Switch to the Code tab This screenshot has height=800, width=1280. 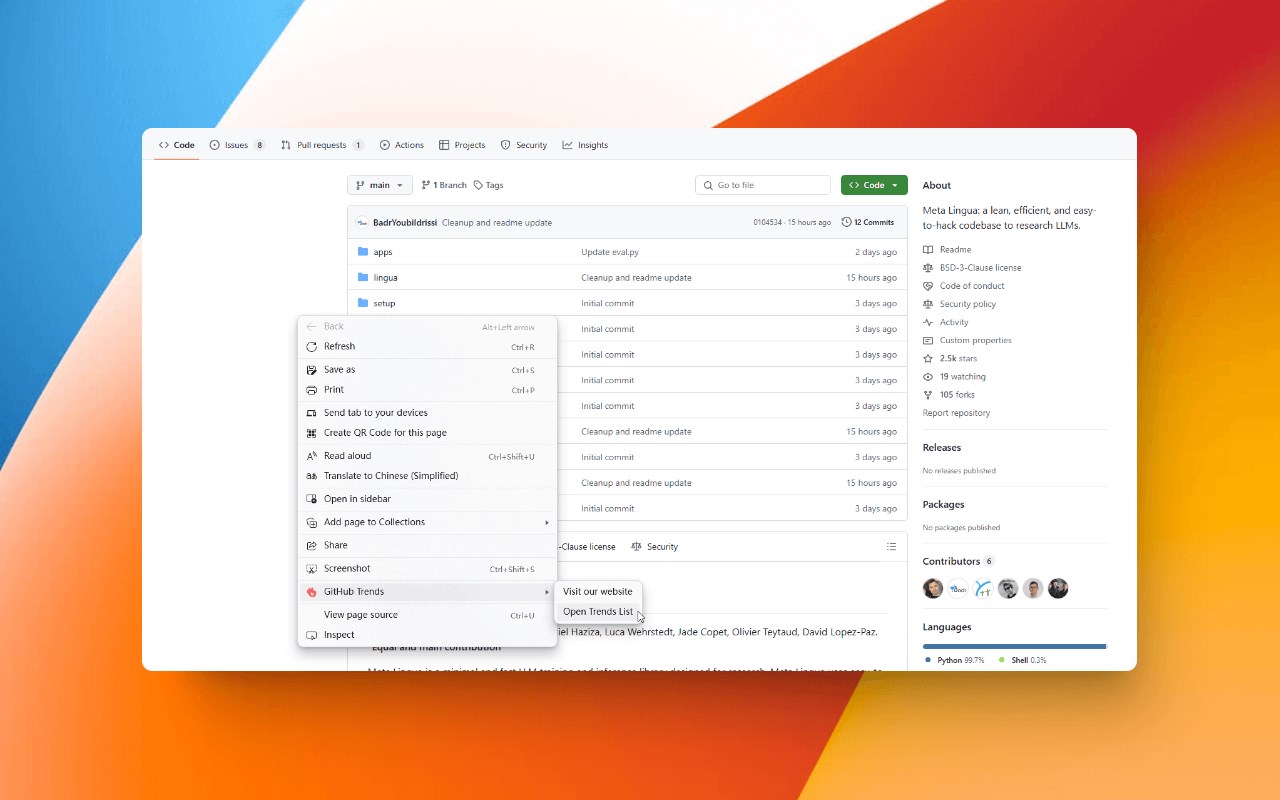pyautogui.click(x=177, y=145)
